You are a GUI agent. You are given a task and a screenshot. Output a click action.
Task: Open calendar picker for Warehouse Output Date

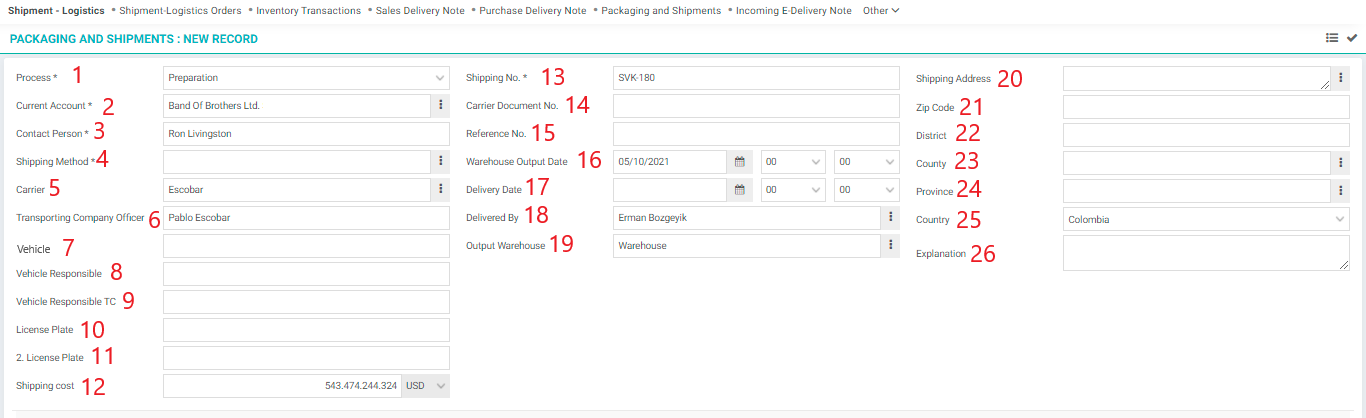740,162
